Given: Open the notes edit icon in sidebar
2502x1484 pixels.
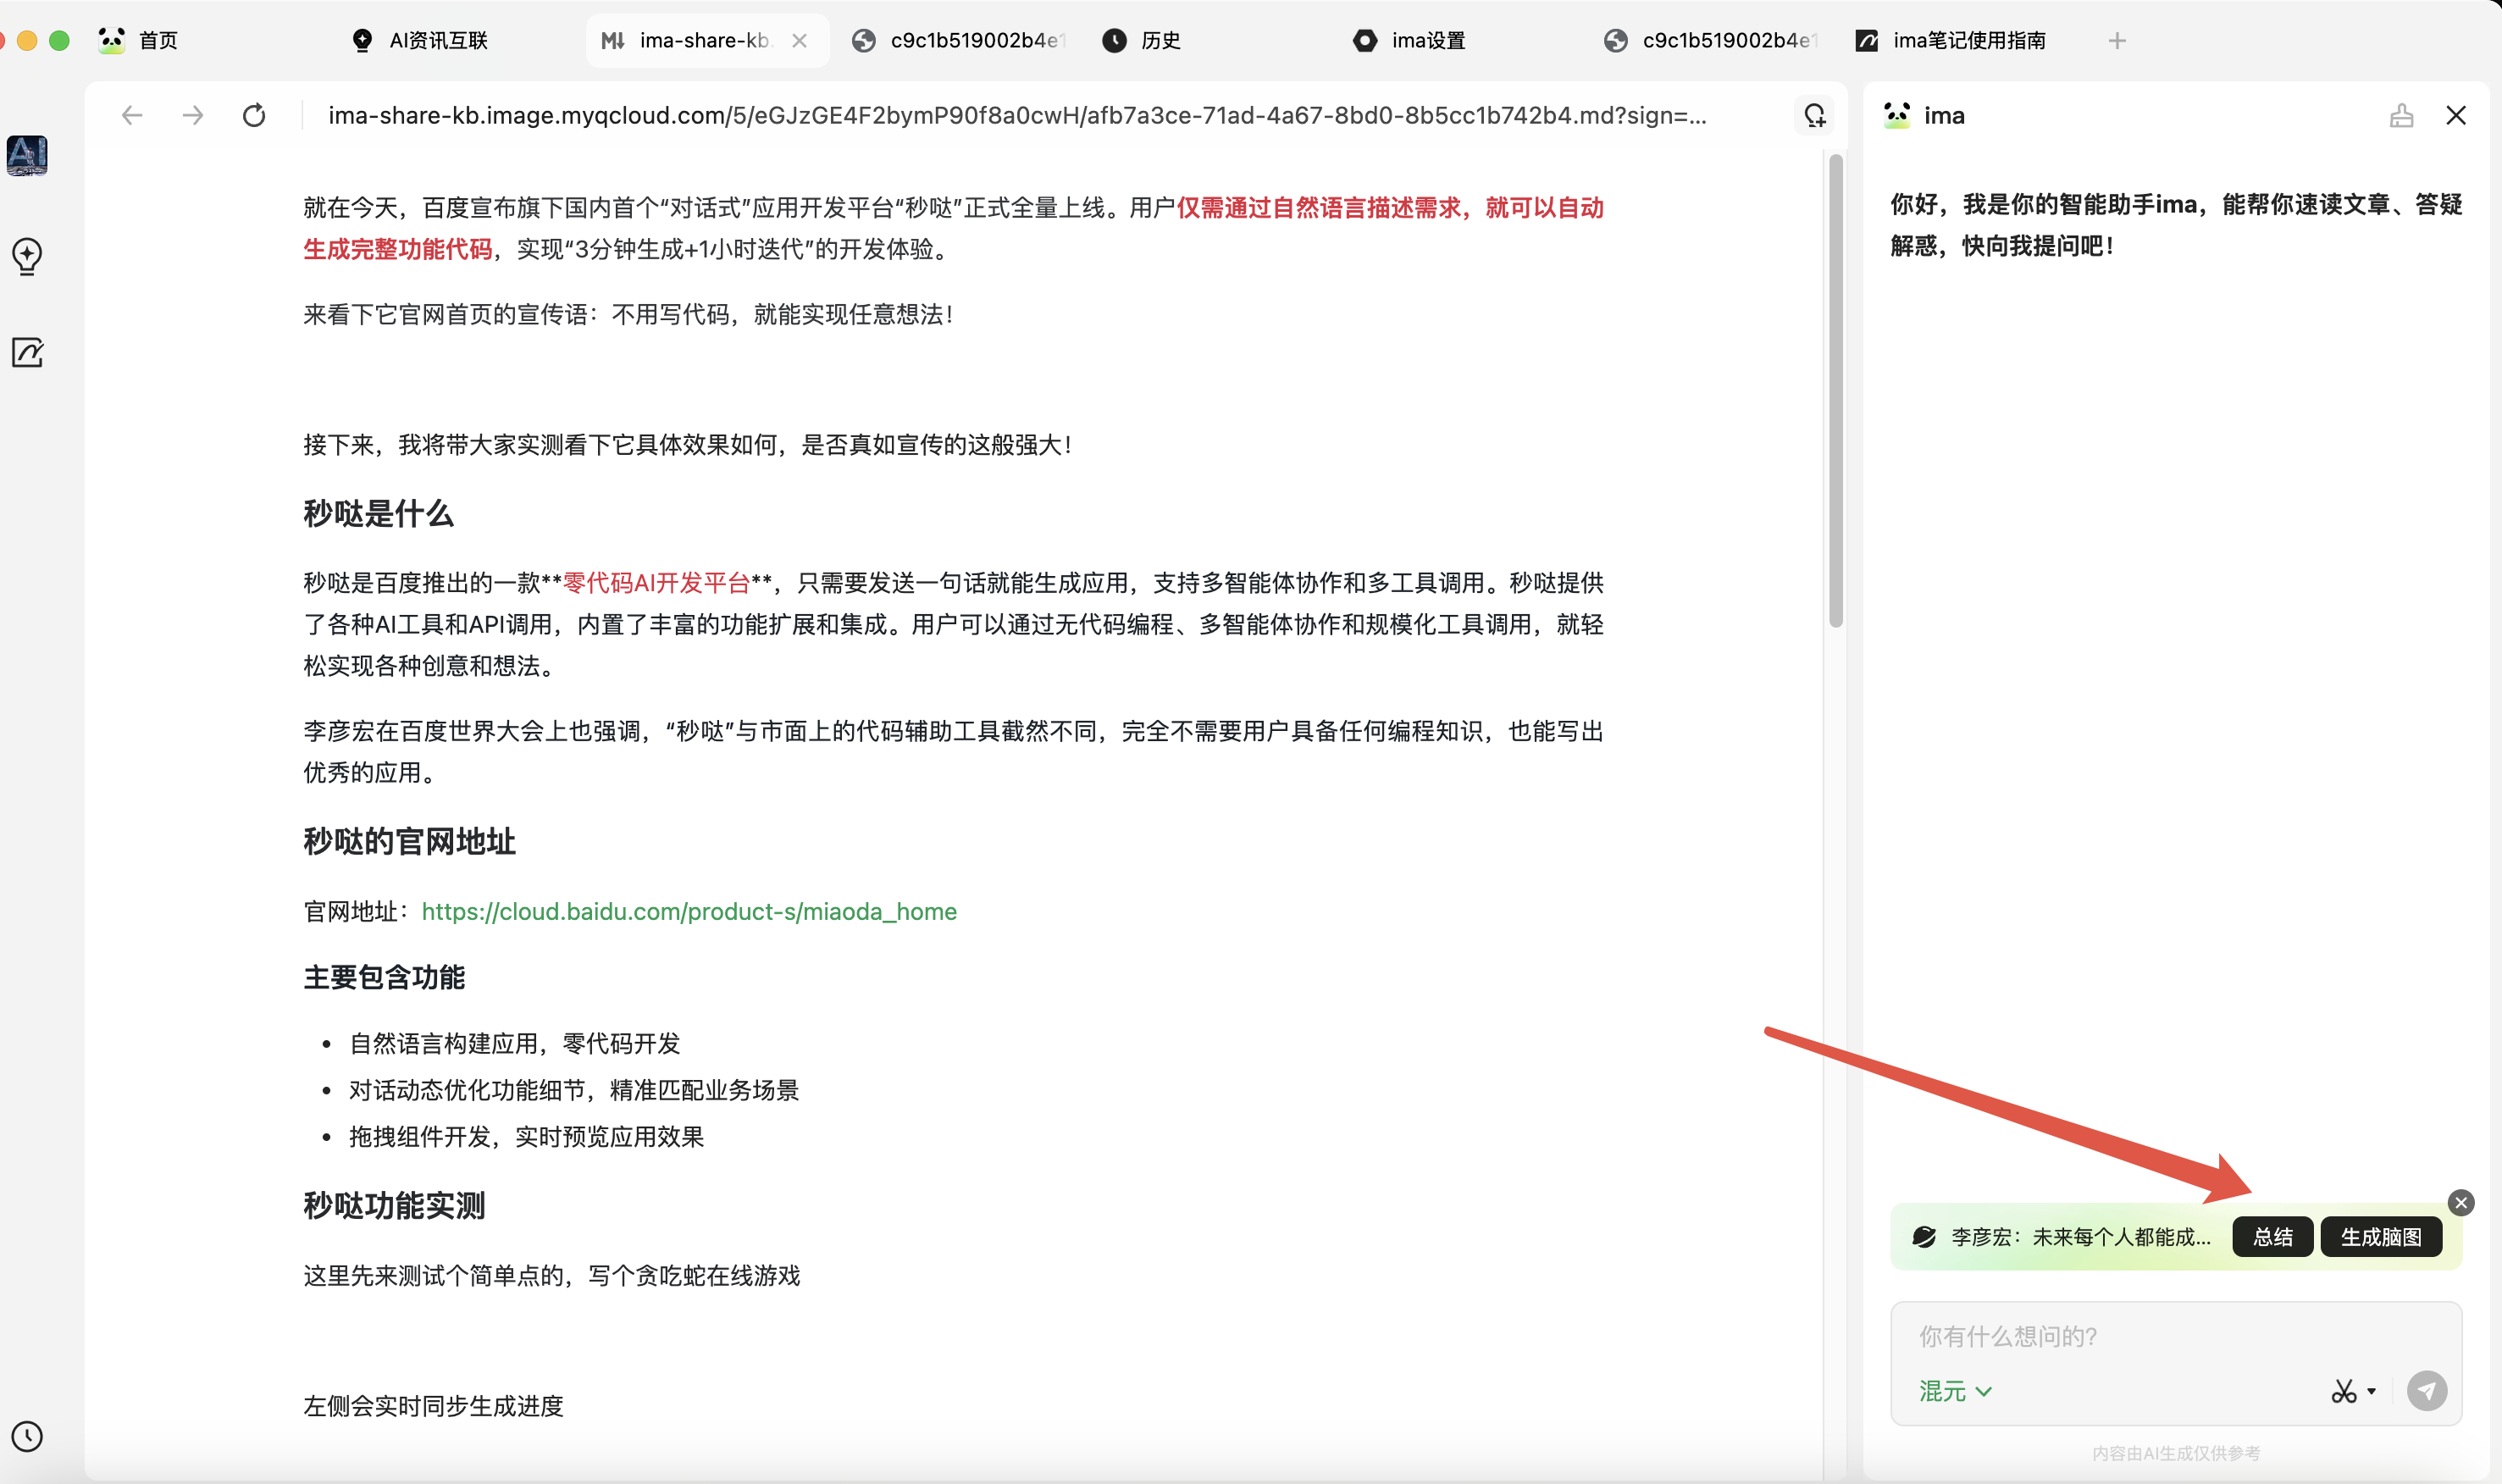Looking at the screenshot, I should [x=27, y=353].
